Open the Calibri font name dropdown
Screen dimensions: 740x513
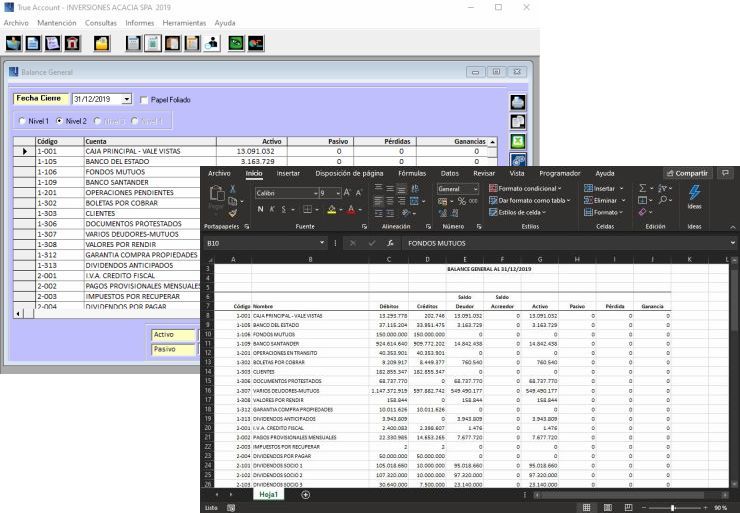click(315, 193)
